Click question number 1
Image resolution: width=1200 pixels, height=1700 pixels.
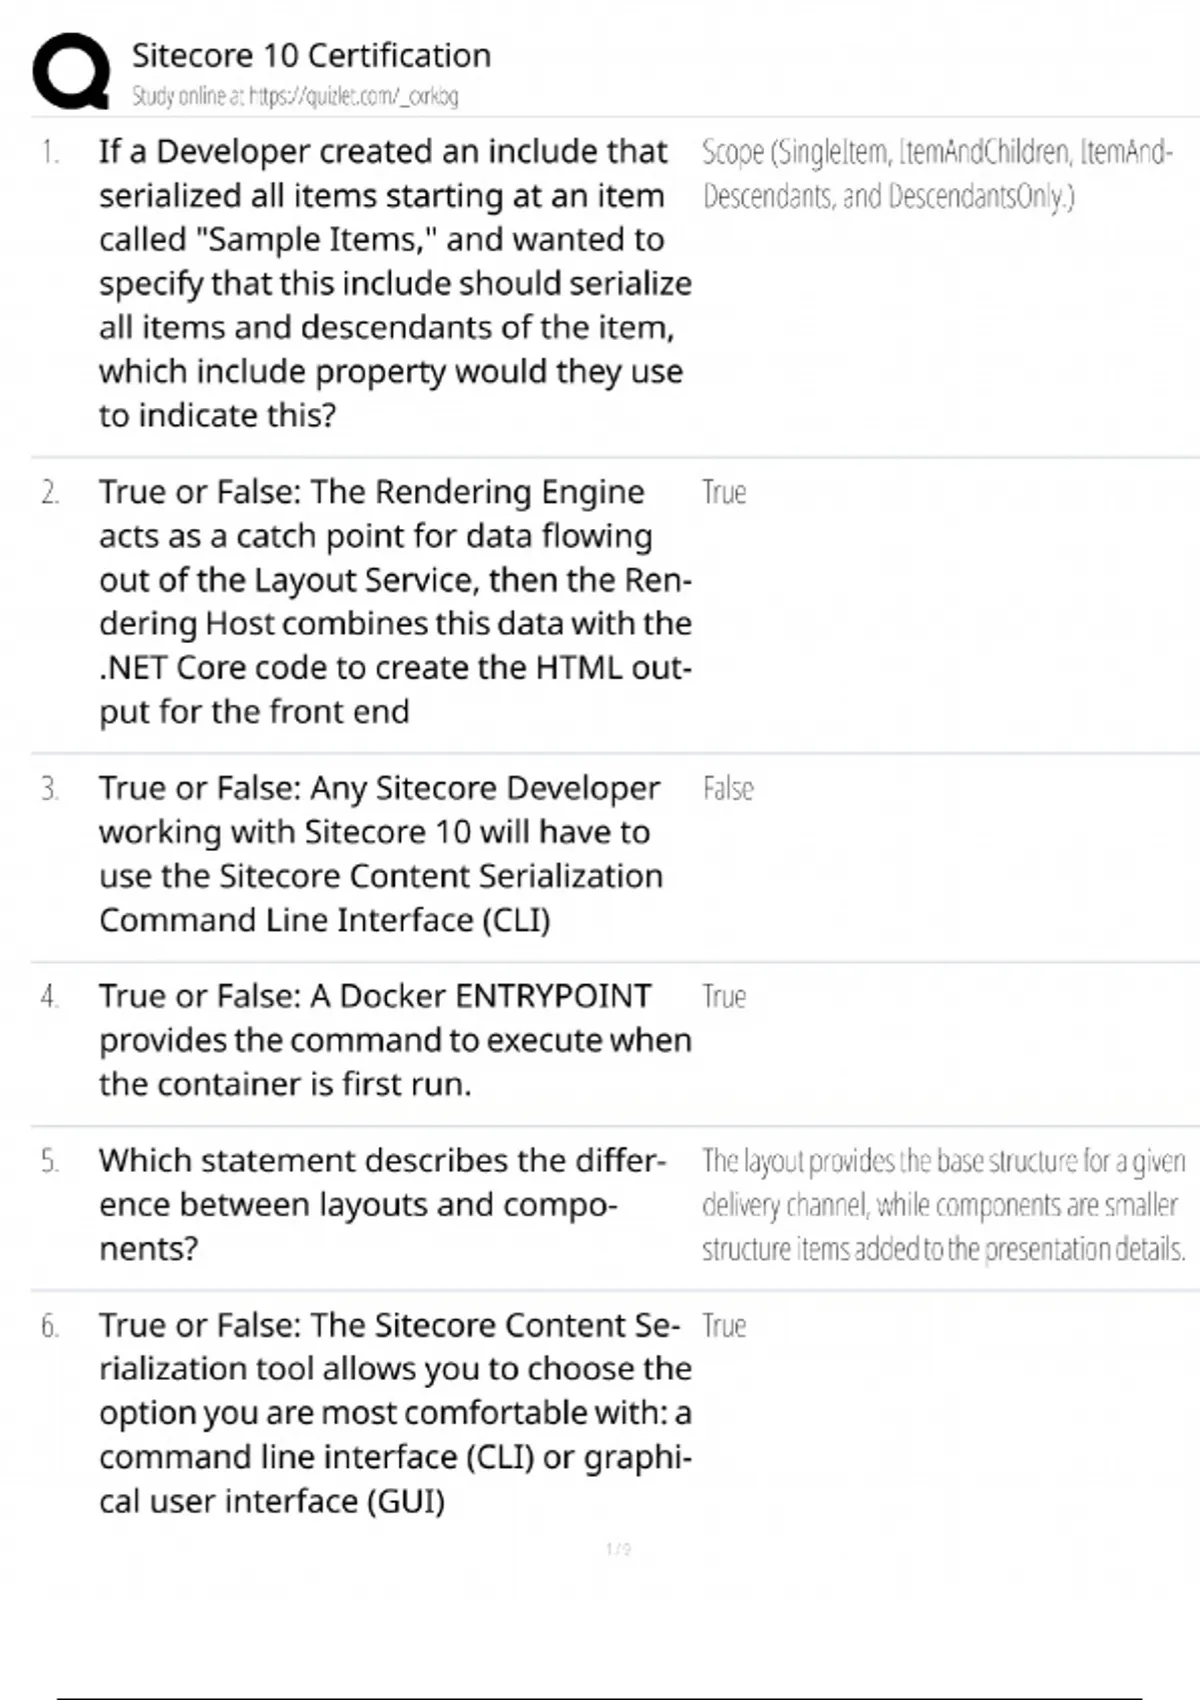[x=50, y=152]
